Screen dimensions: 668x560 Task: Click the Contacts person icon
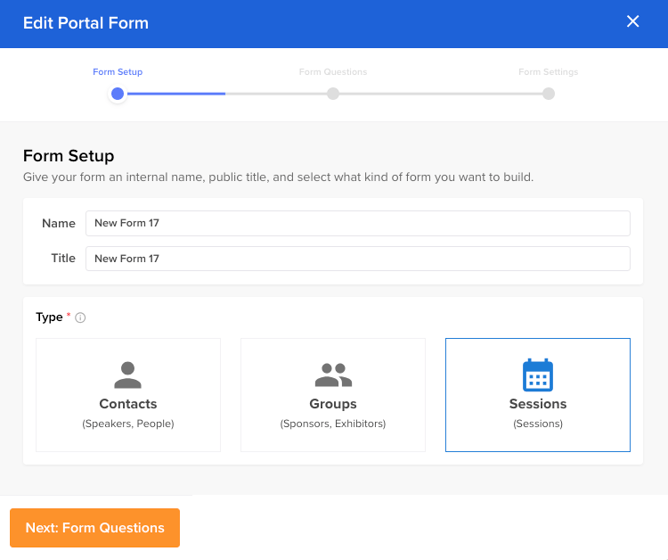(x=128, y=375)
